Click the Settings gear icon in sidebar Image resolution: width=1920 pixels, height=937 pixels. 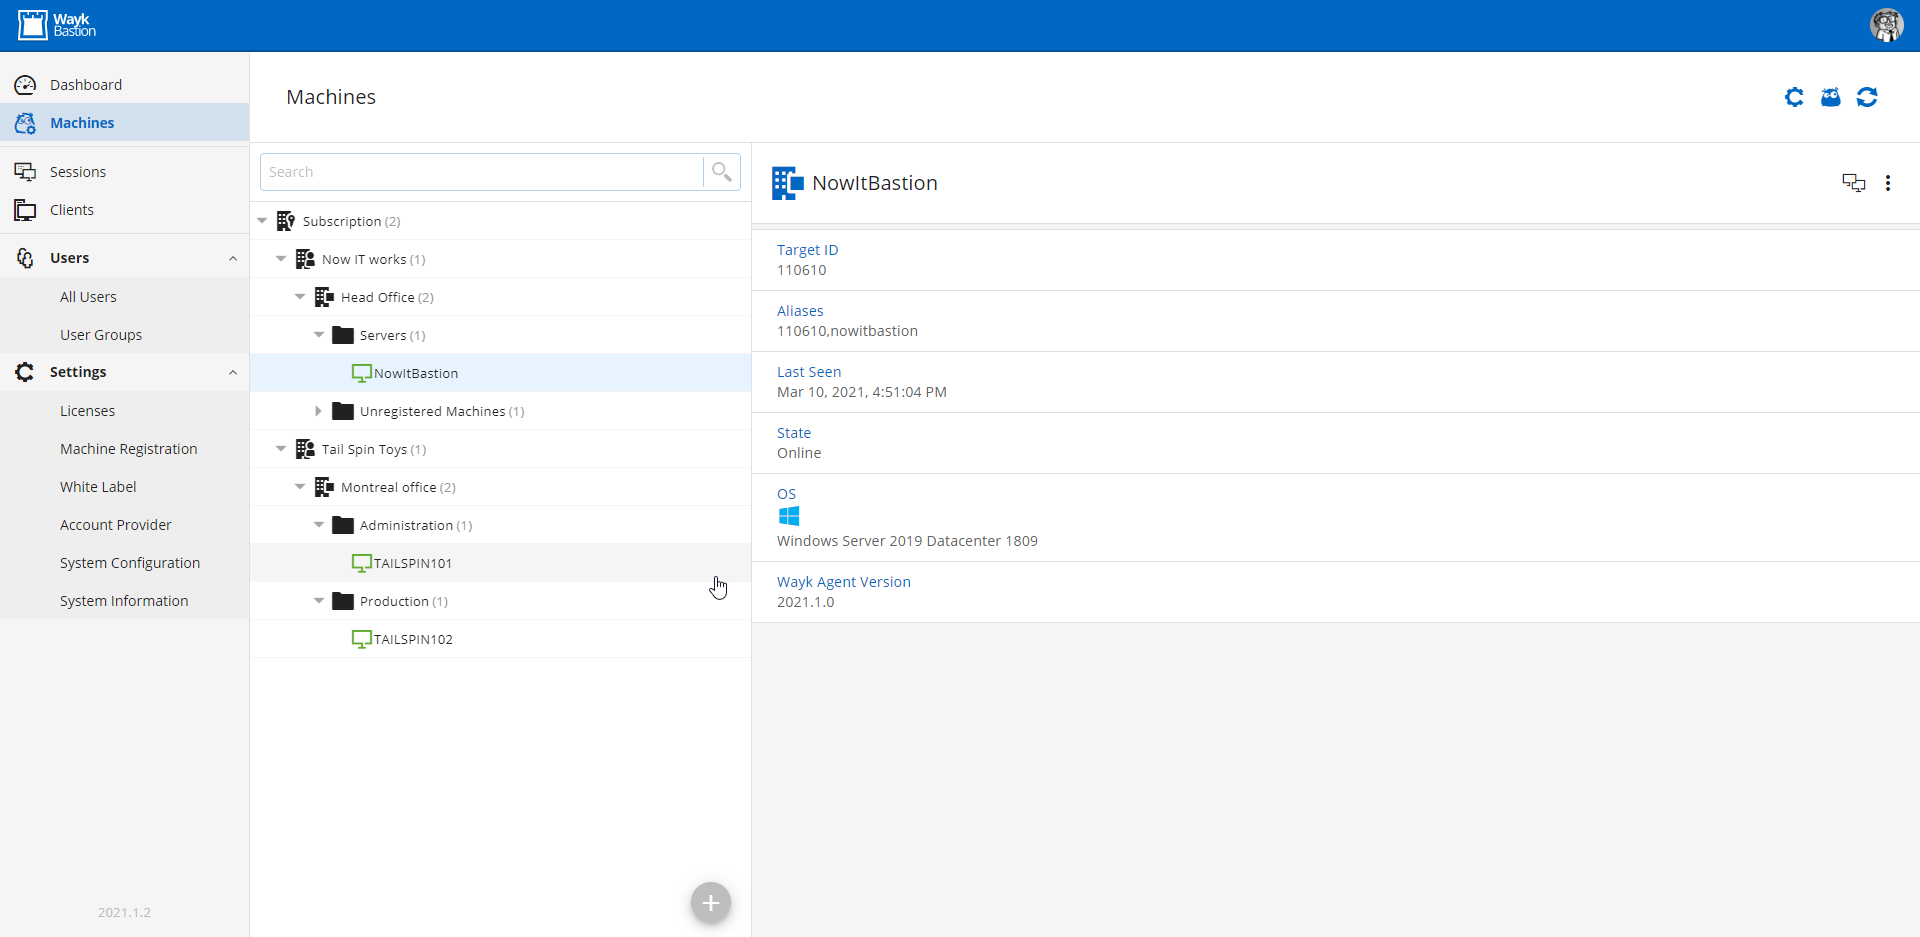point(25,372)
